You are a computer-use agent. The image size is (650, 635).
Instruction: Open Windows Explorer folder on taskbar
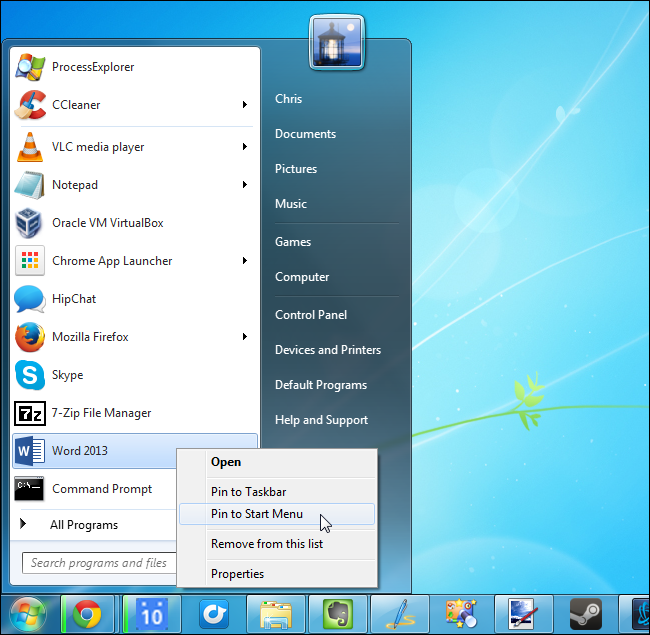pos(276,615)
